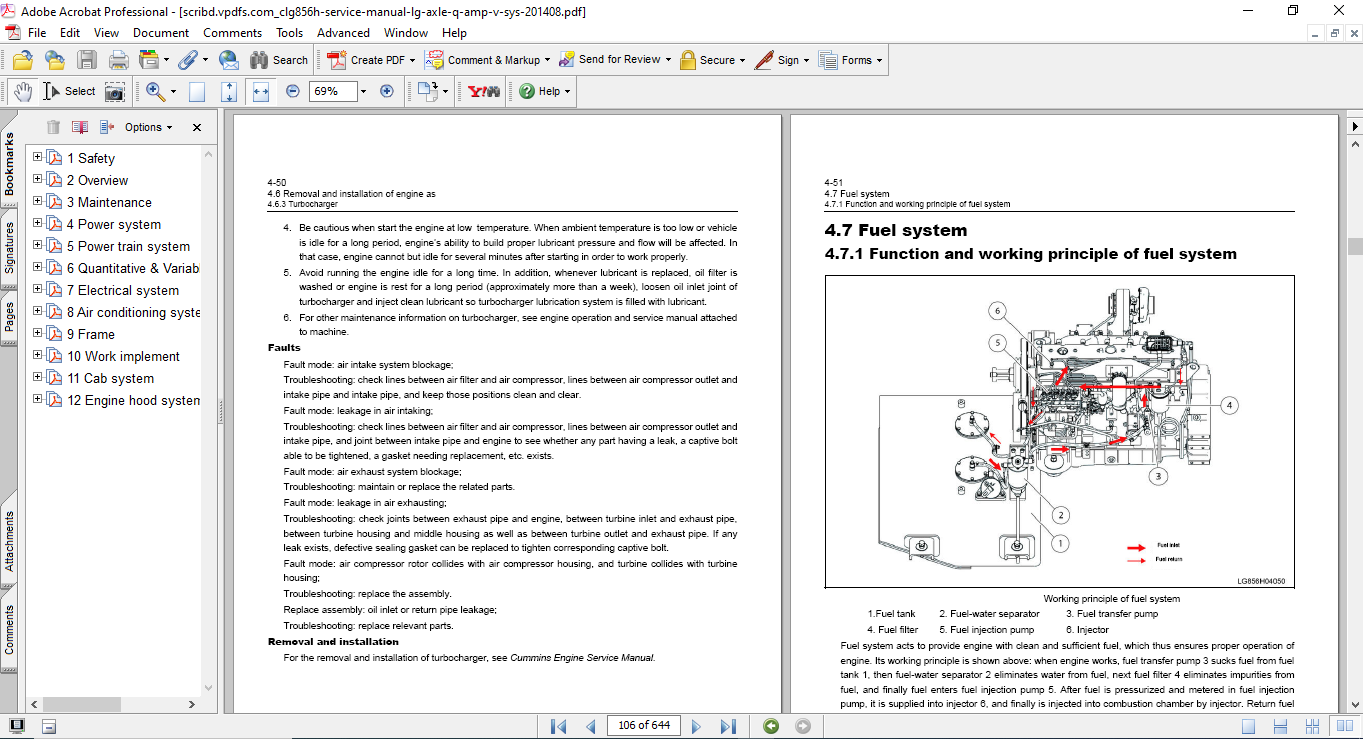The width and height of the screenshot is (1363, 739).
Task: Open the zoom percentage dropdown arrow
Action: (362, 91)
